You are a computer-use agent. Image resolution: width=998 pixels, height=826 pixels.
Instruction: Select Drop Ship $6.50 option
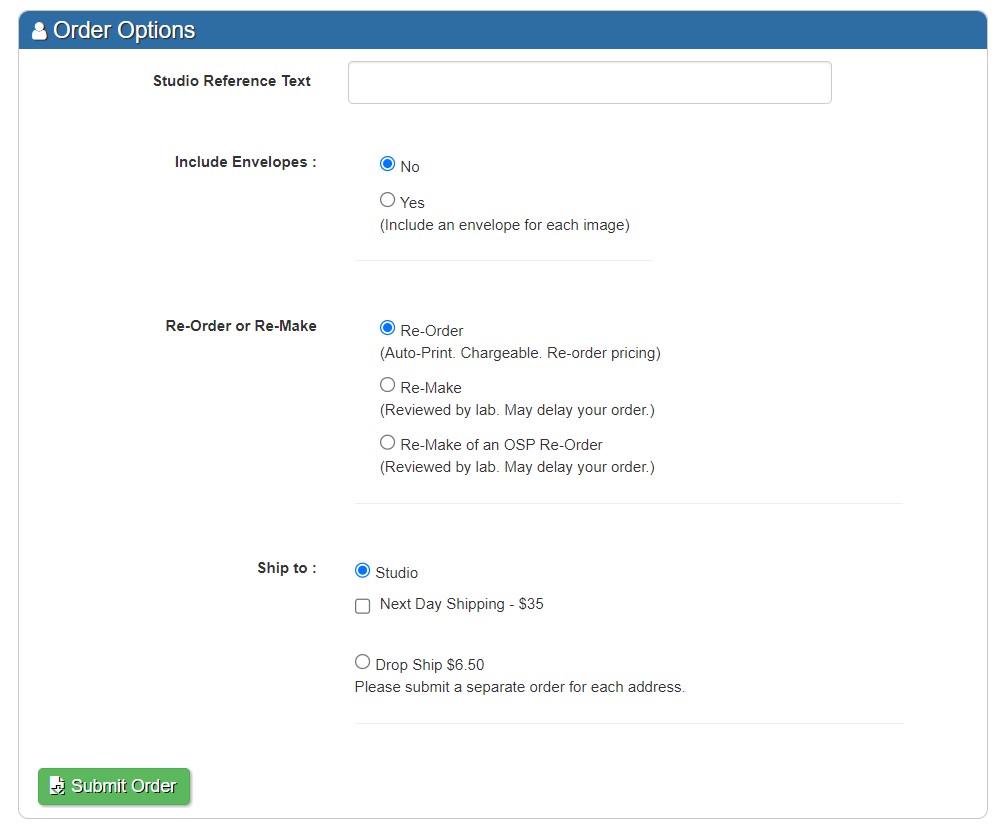362,662
